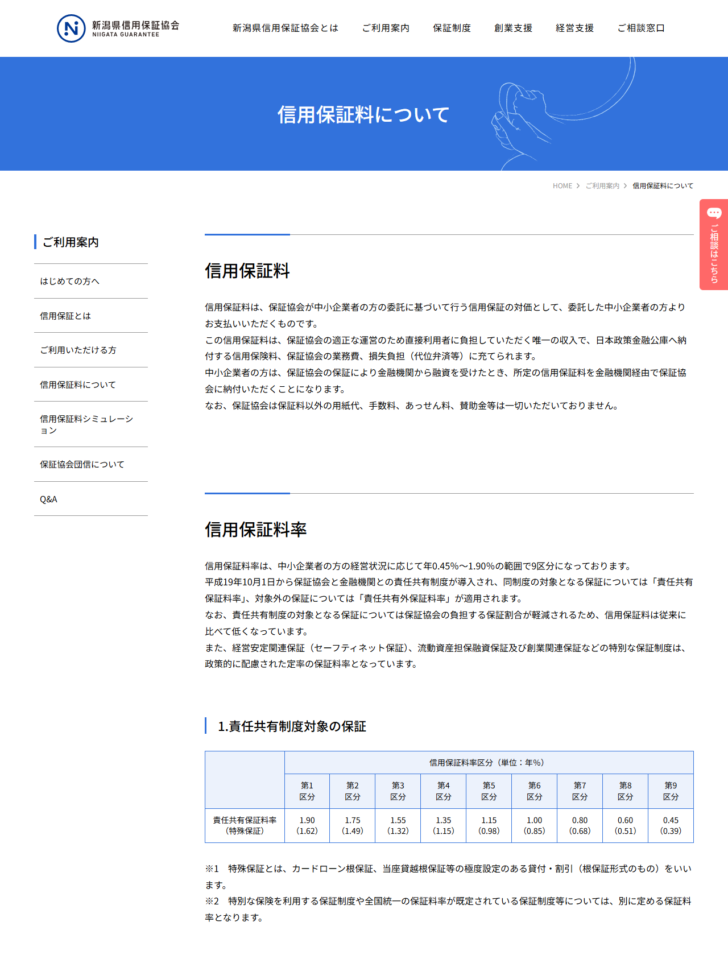This screenshot has width=728, height=967.
Task: Click the ※1 特殊保証とは footnote text
Action: tap(449, 877)
